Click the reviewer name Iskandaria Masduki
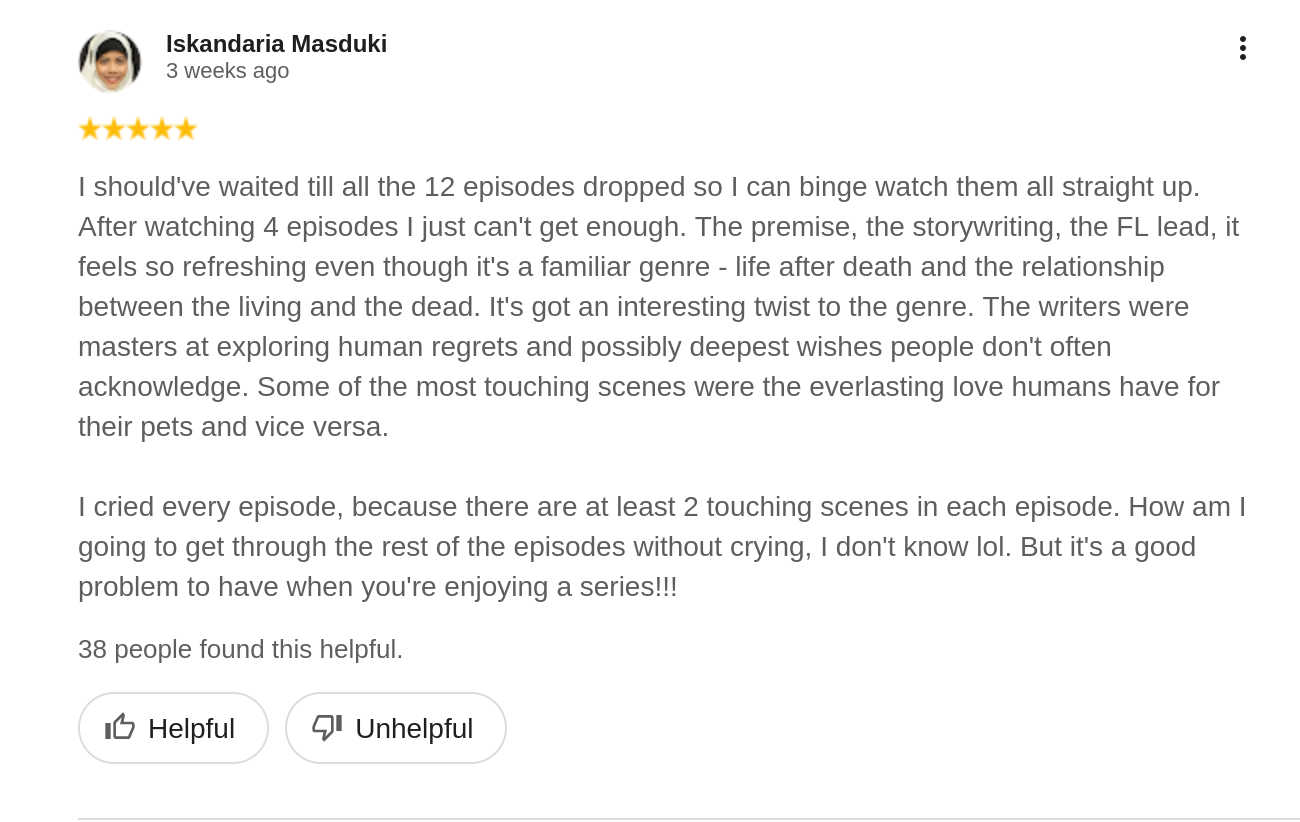Image resolution: width=1300 pixels, height=822 pixels. click(276, 44)
